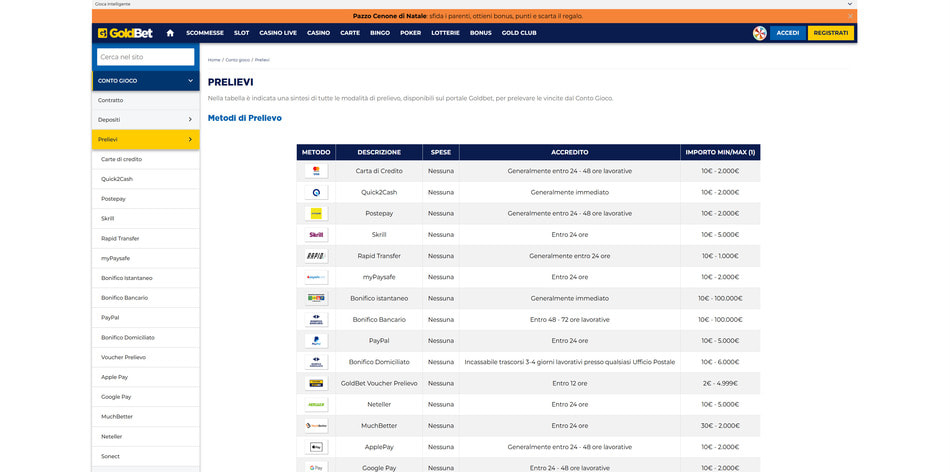The width and height of the screenshot is (950, 472).
Task: Open the CARTE menu
Action: click(x=350, y=33)
